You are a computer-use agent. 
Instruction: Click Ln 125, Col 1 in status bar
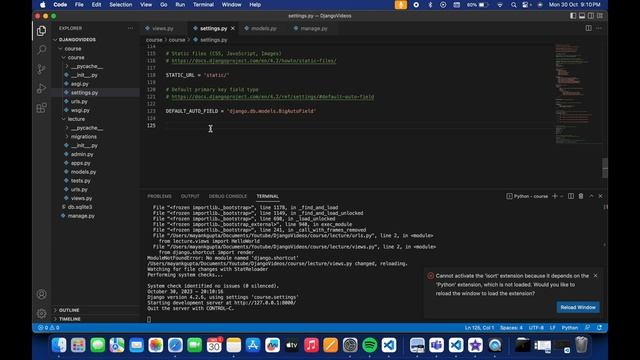tap(479, 328)
